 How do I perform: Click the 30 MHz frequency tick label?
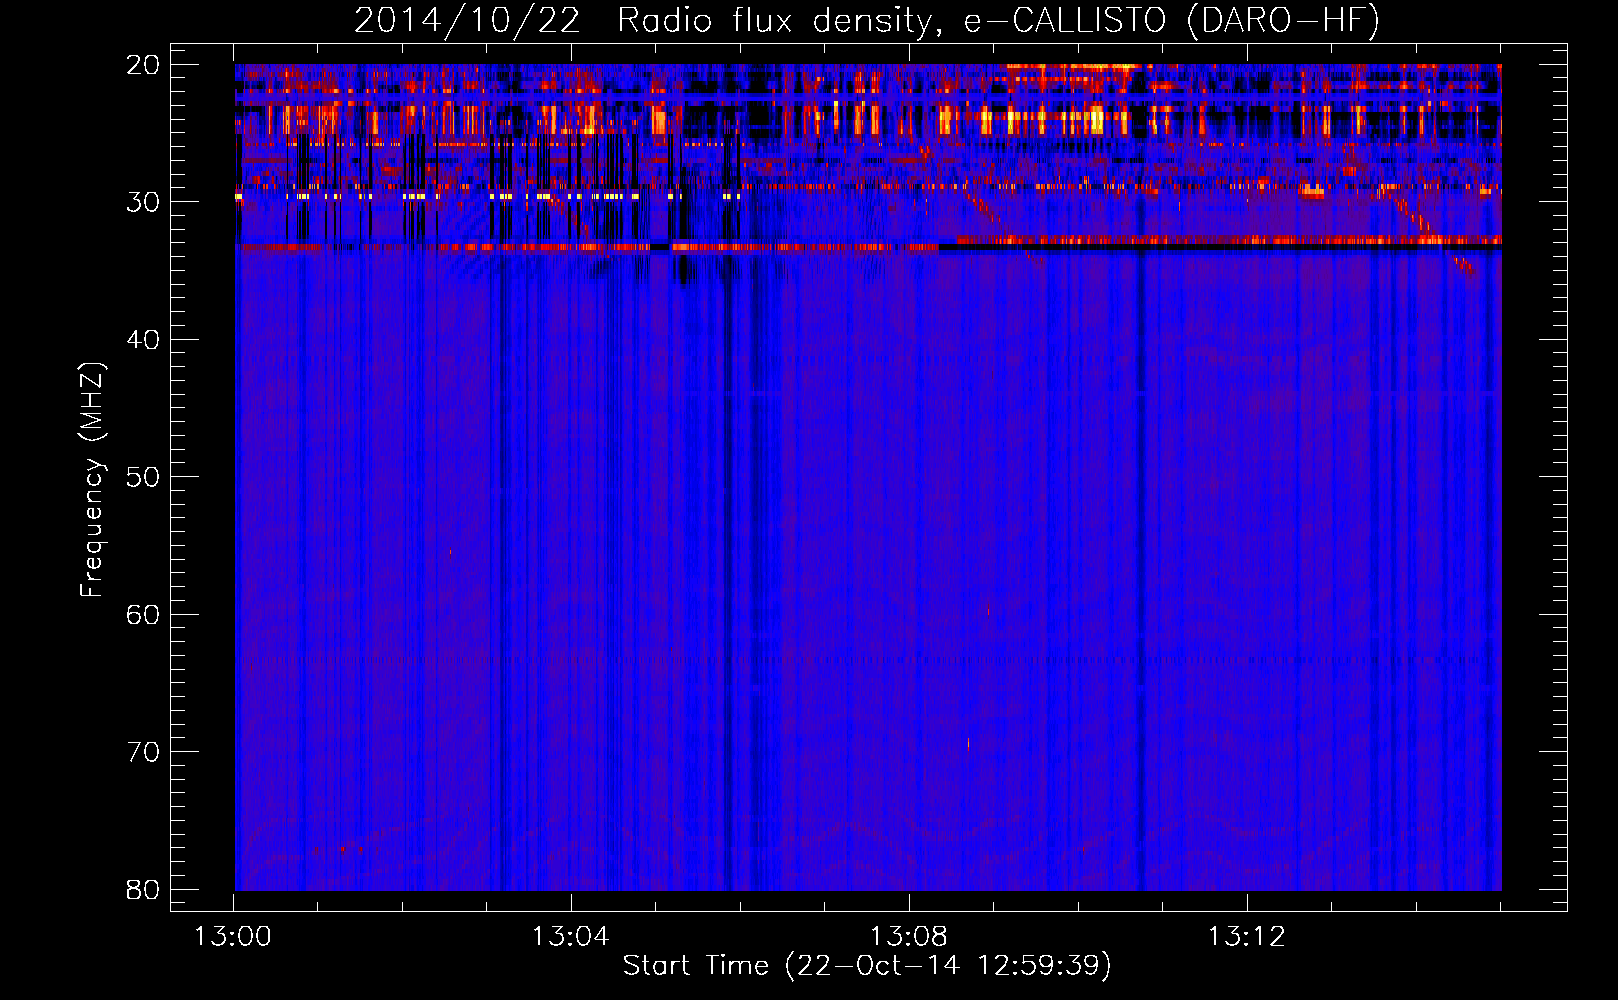pos(143,202)
